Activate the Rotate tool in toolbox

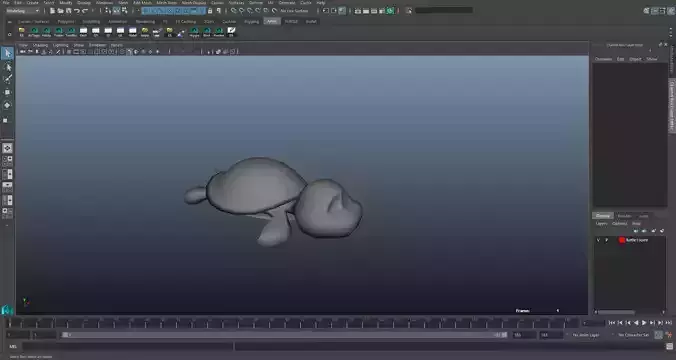[x=7, y=105]
